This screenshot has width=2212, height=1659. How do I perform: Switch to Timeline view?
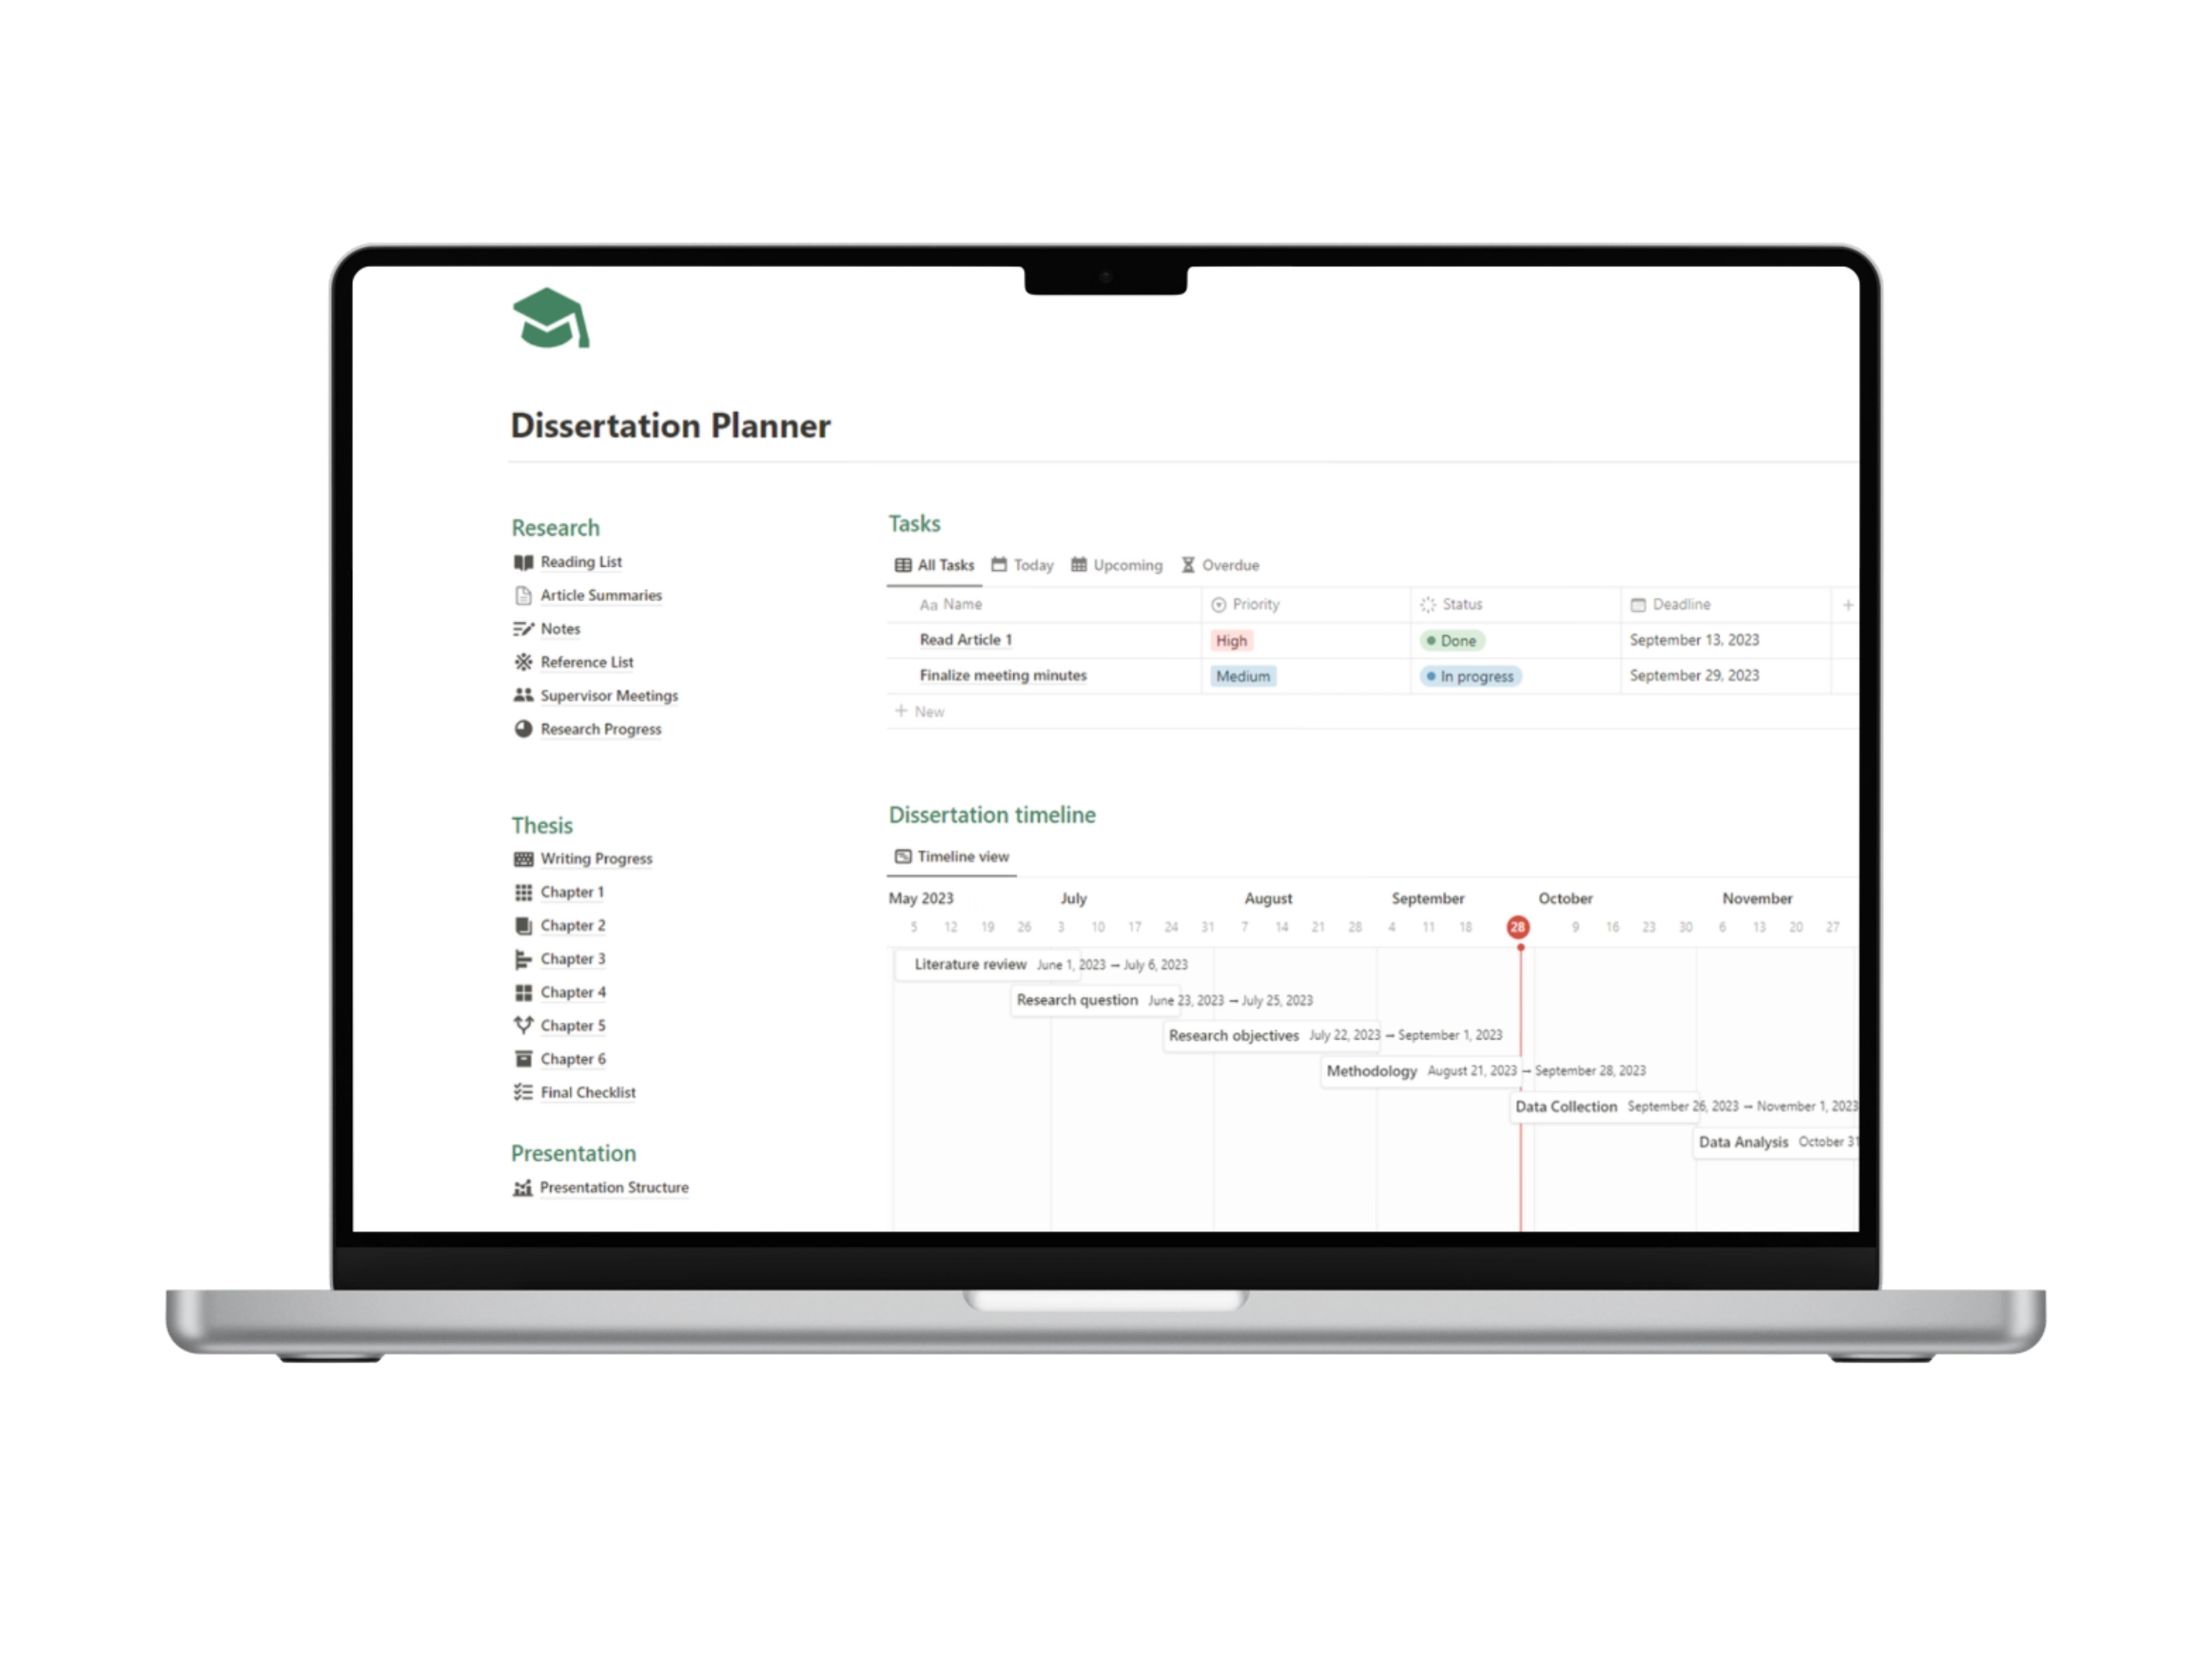[954, 854]
